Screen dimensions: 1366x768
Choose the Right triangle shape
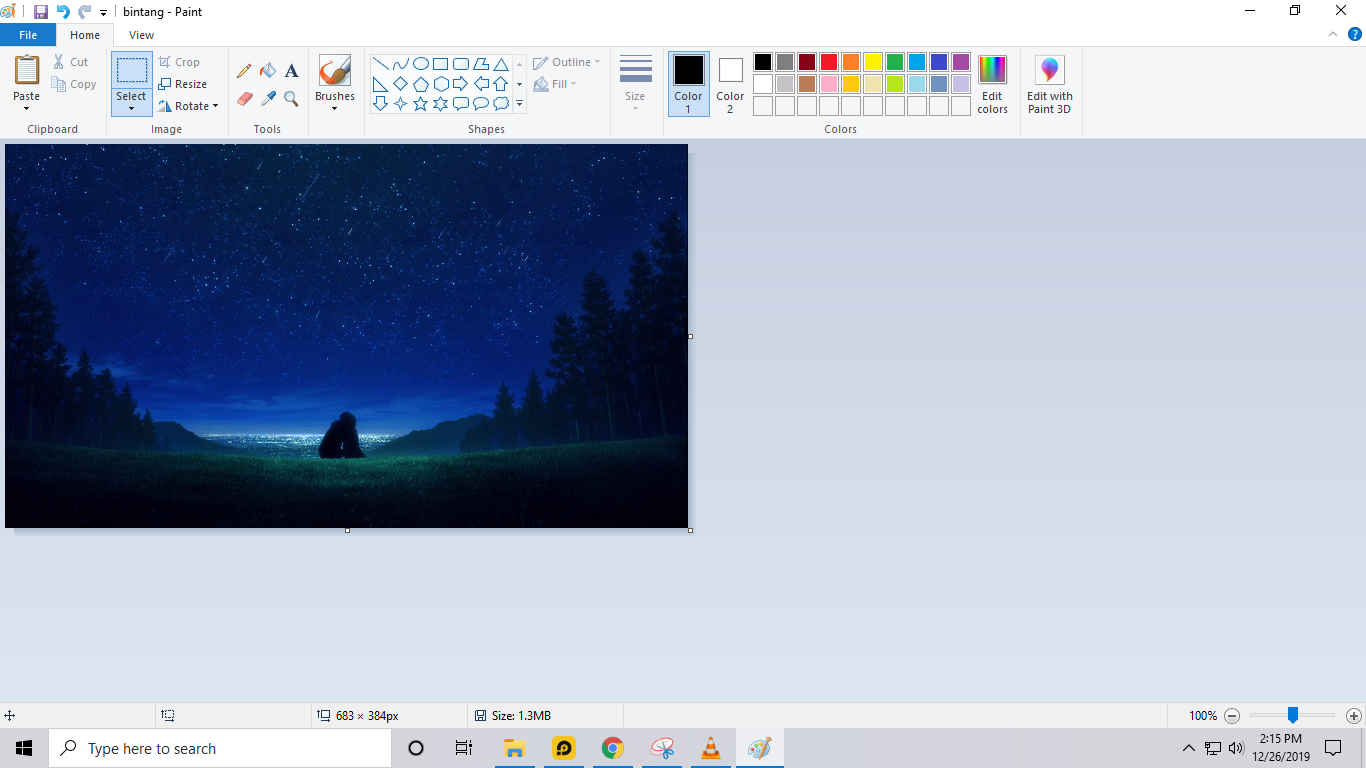click(x=380, y=84)
